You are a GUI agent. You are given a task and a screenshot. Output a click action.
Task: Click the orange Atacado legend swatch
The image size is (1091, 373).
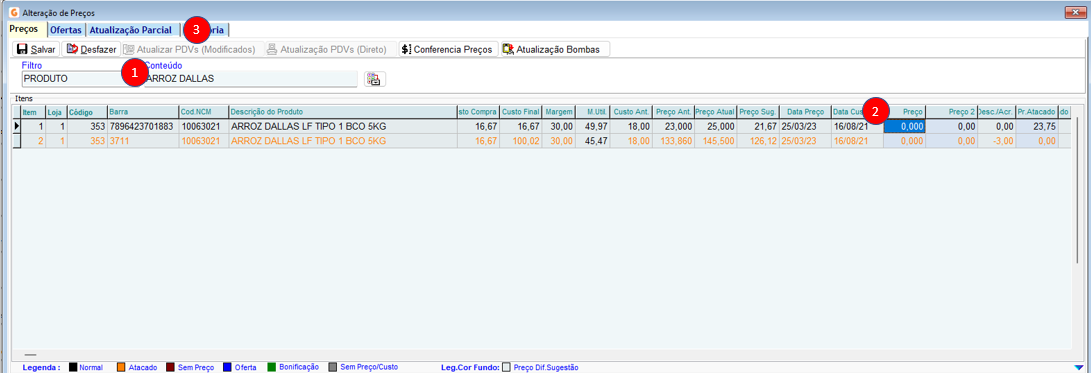tap(120, 367)
